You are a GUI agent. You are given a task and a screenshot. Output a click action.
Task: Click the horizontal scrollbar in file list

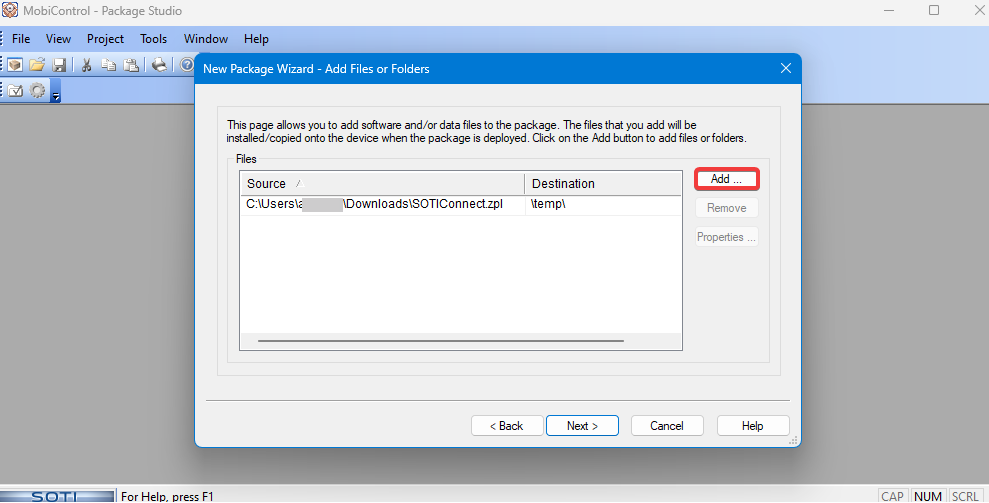[440, 341]
